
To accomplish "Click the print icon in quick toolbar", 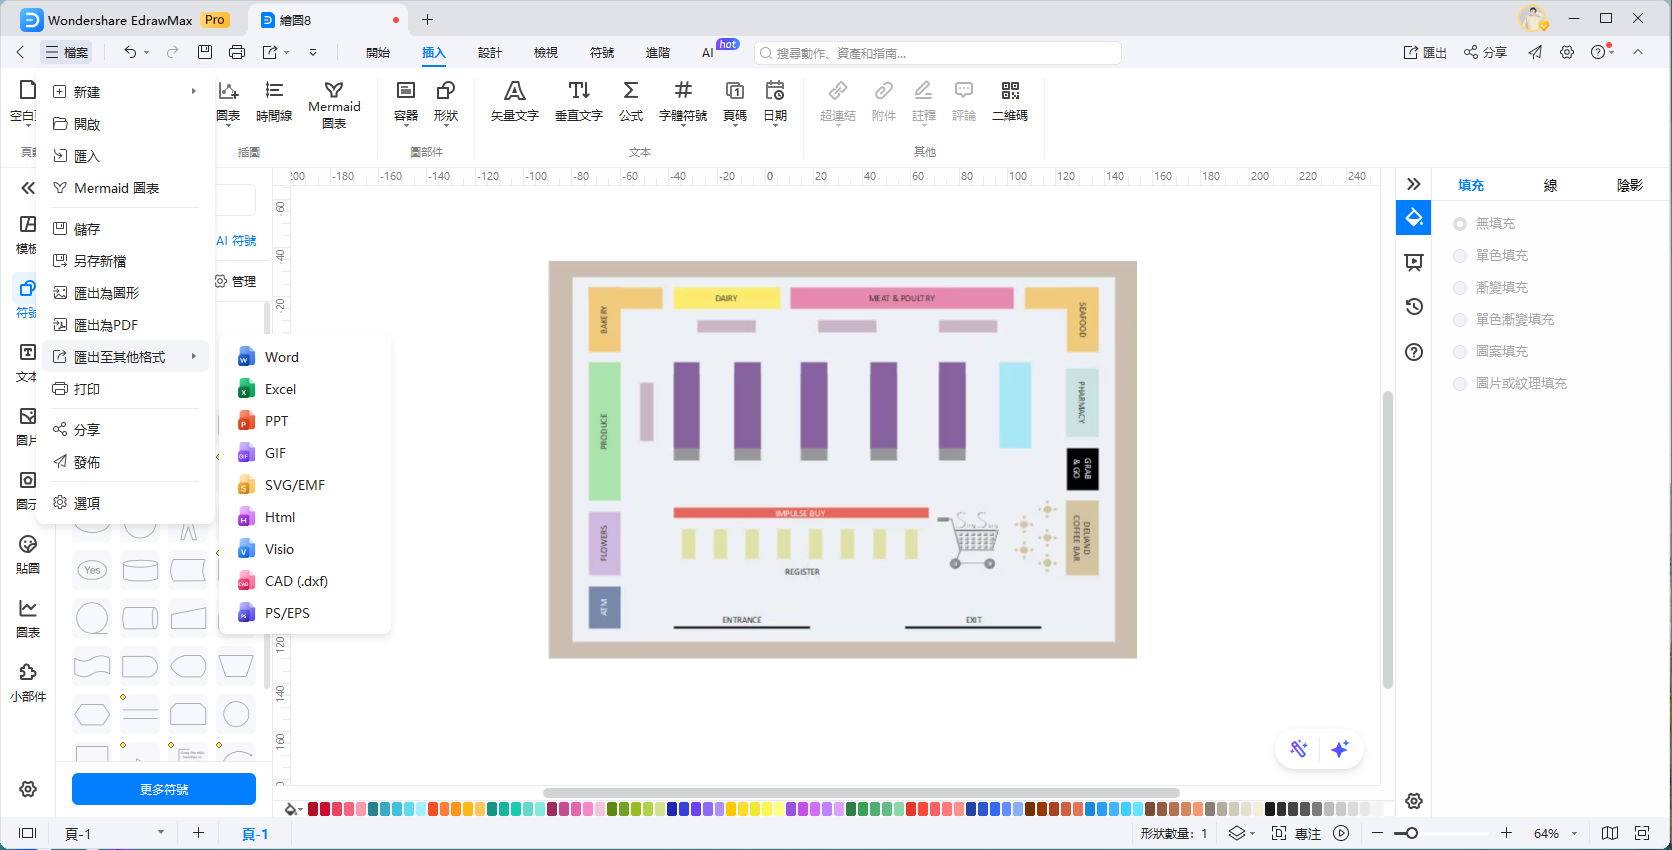I will (x=237, y=52).
